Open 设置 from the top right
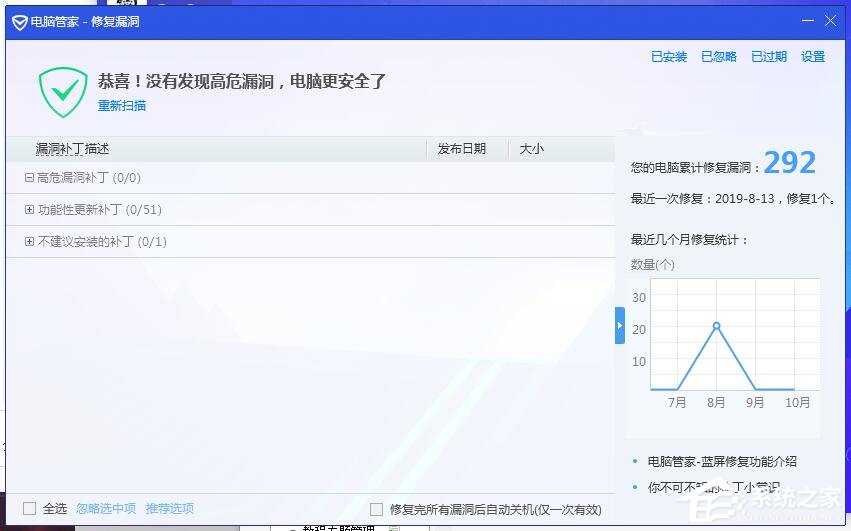 coord(813,56)
